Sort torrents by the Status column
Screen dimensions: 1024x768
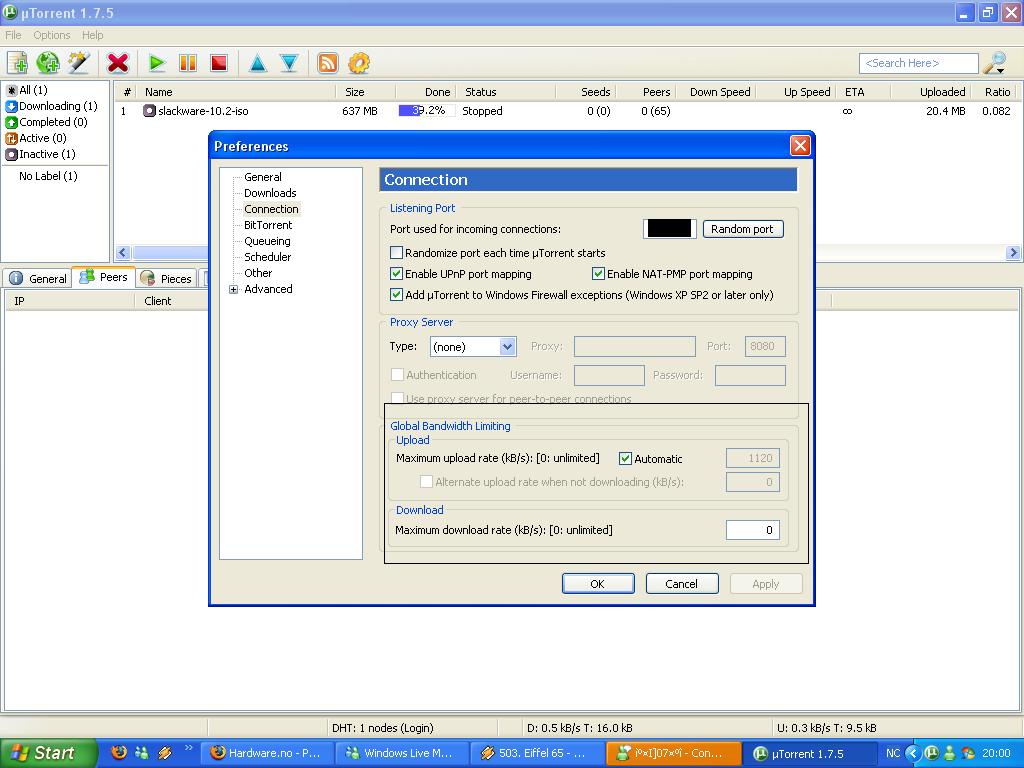[x=505, y=92]
